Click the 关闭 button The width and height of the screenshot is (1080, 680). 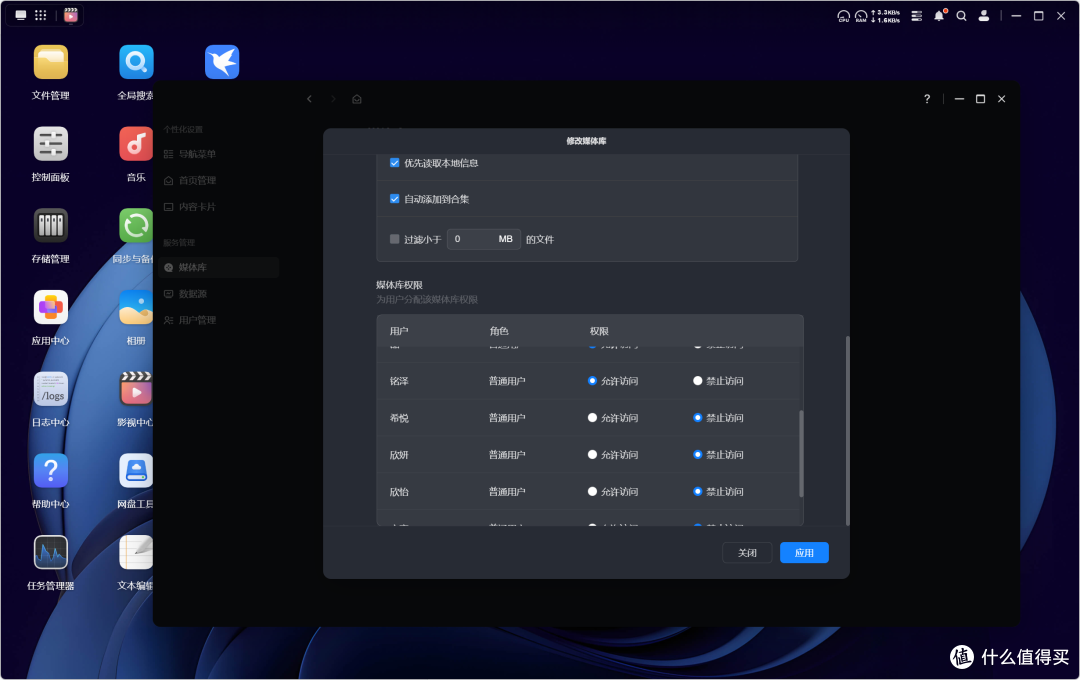[x=747, y=553]
